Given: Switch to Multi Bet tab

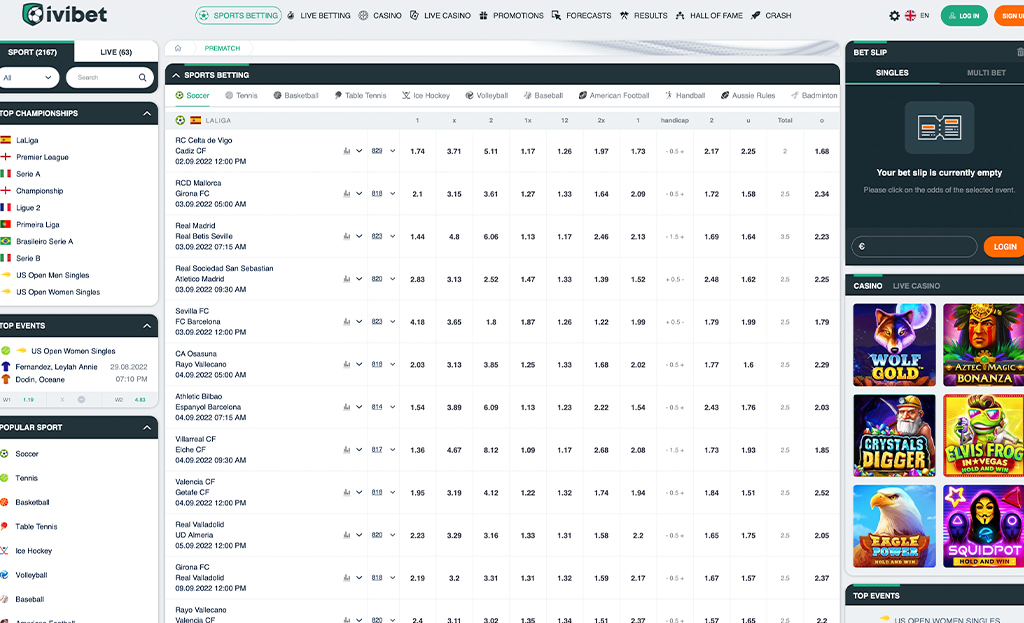Looking at the screenshot, I should tap(985, 73).
